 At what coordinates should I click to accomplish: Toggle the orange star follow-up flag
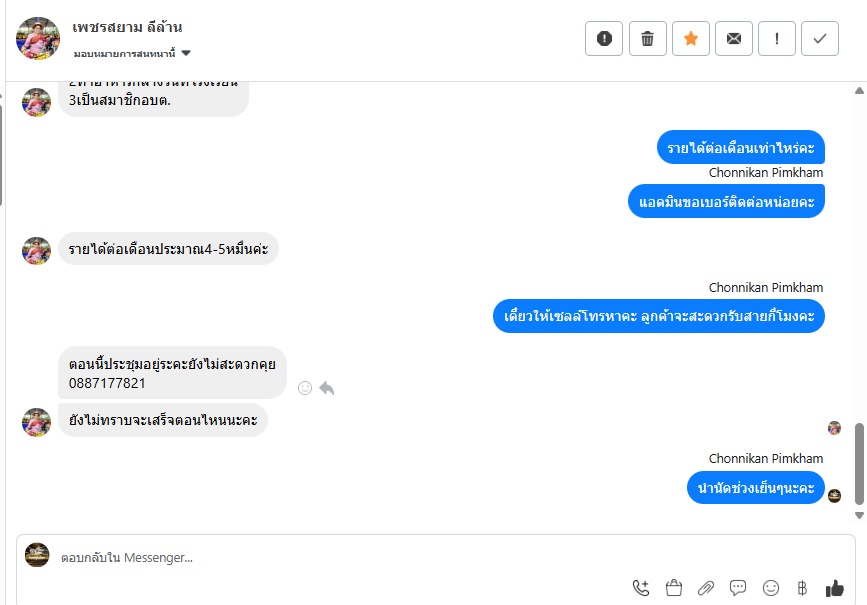(x=691, y=39)
